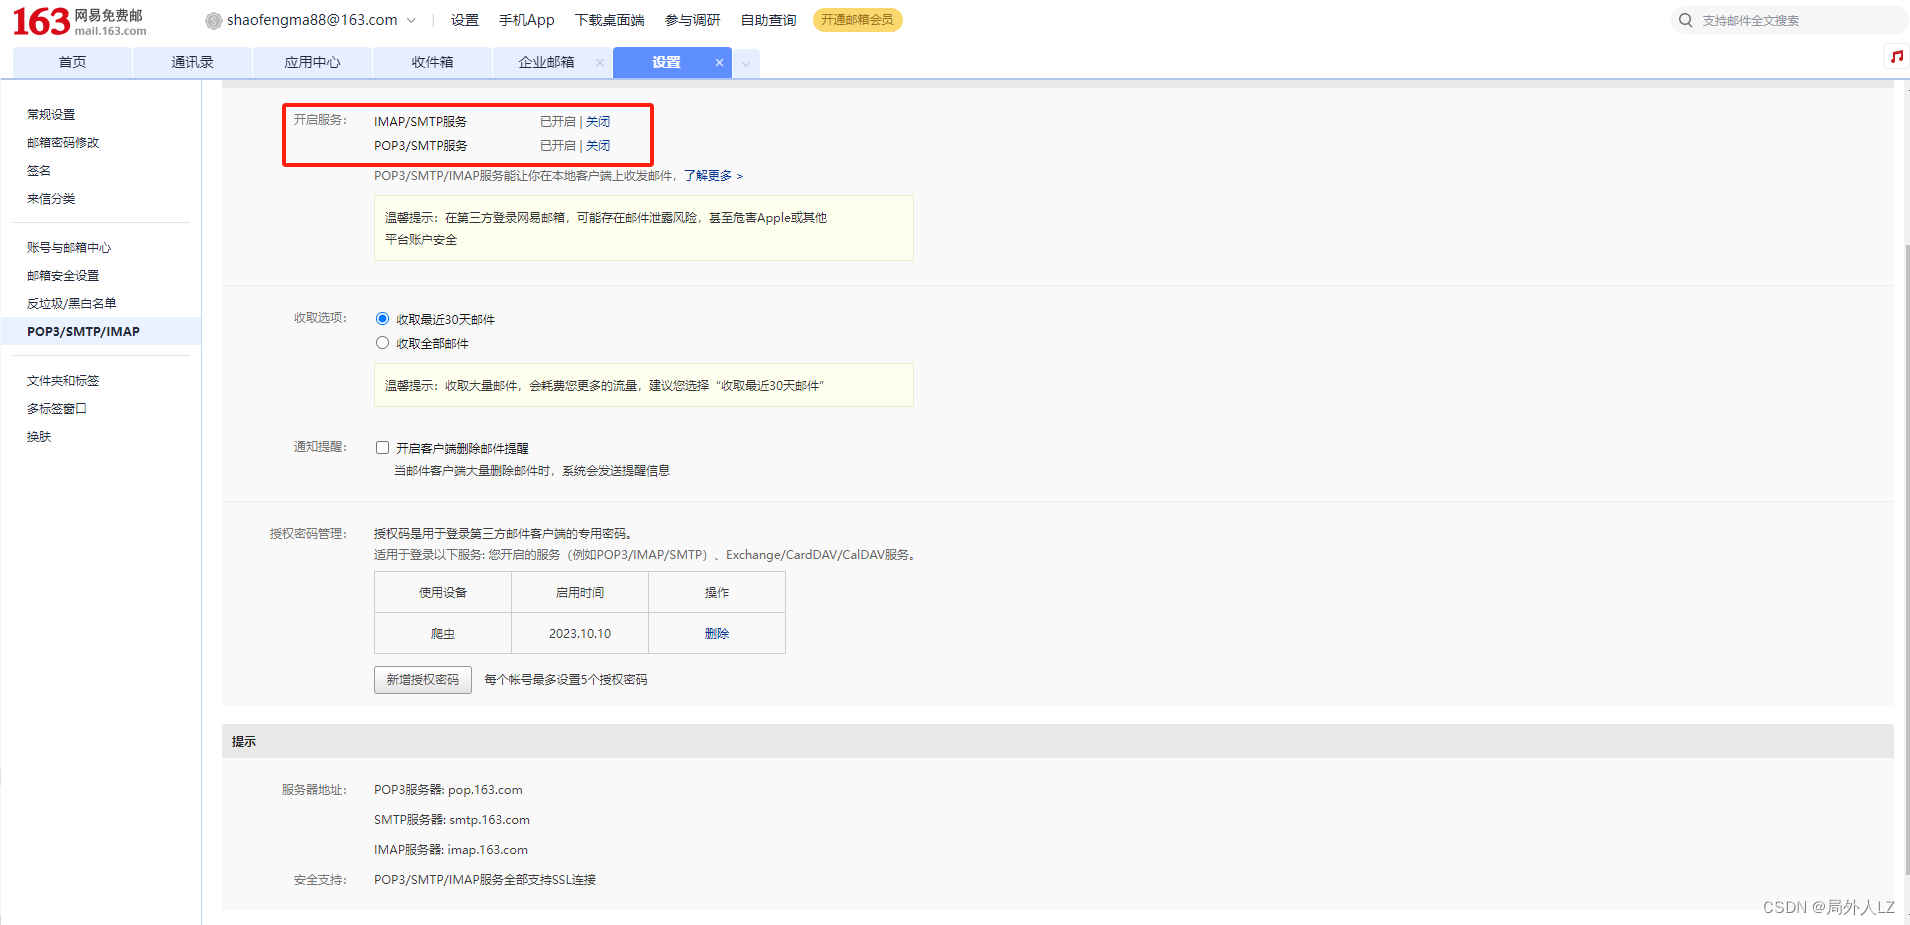Switch to the 通讯录 tab

click(192, 61)
